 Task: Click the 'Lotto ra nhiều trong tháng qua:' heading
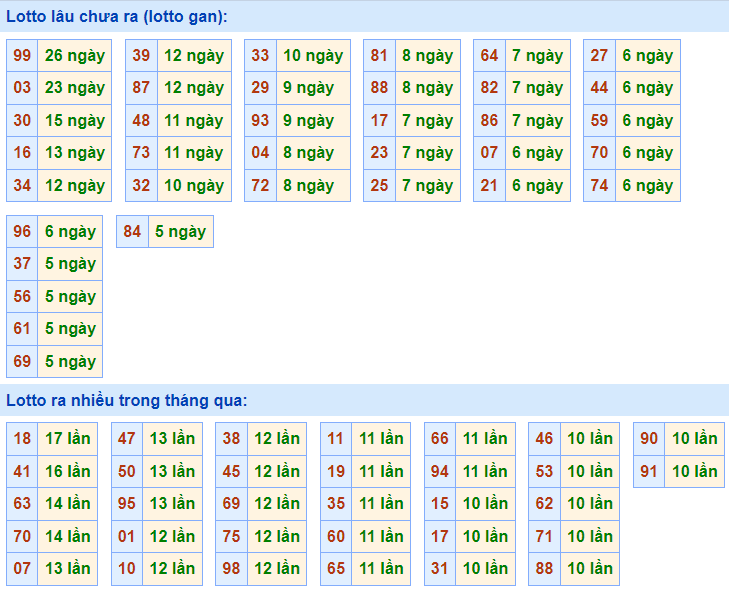coord(126,400)
